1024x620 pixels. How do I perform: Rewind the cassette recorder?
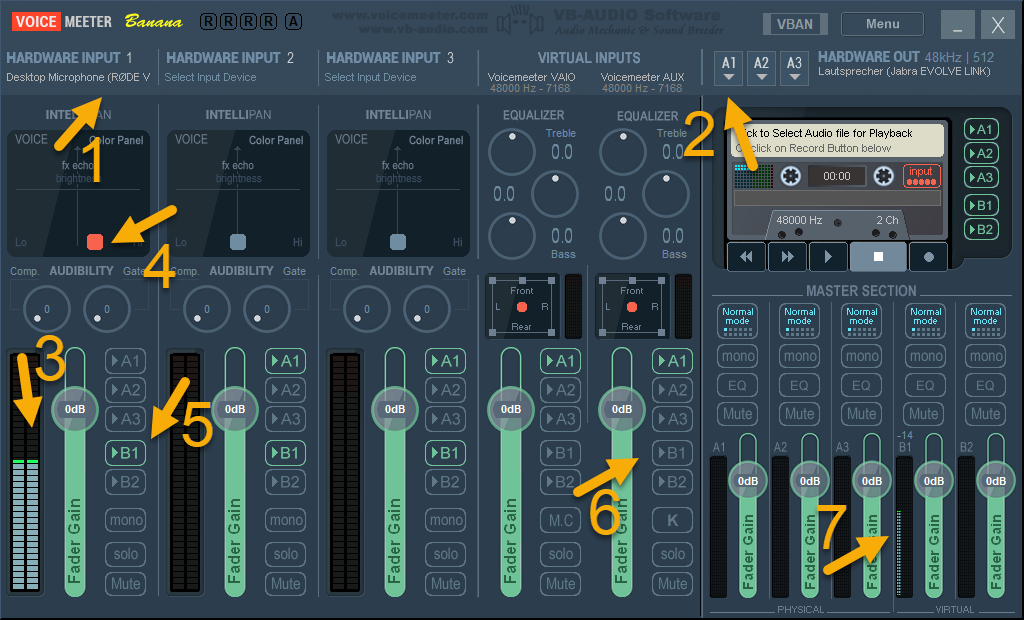[x=746, y=257]
